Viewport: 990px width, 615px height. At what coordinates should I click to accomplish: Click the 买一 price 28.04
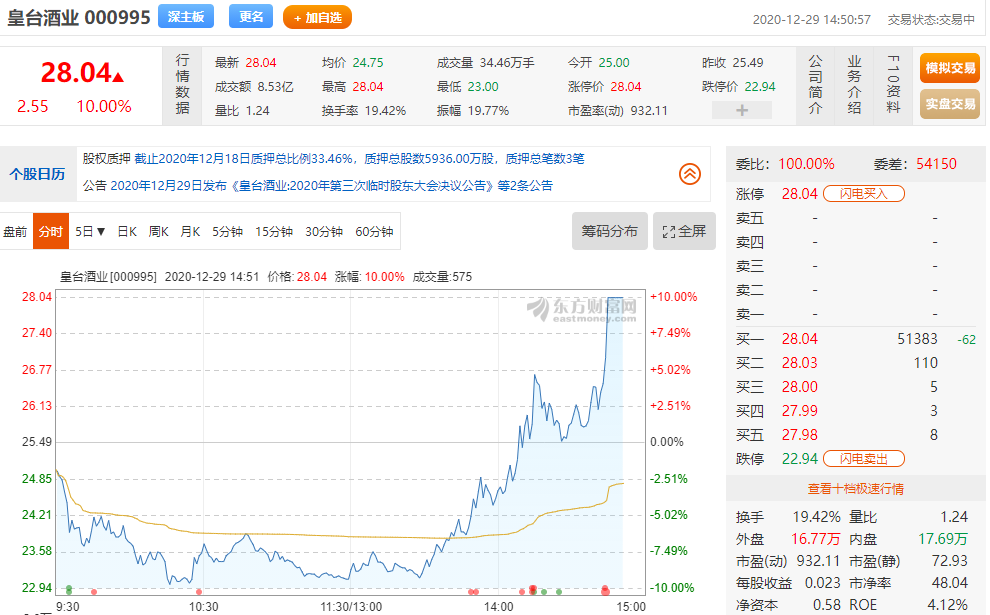(799, 339)
